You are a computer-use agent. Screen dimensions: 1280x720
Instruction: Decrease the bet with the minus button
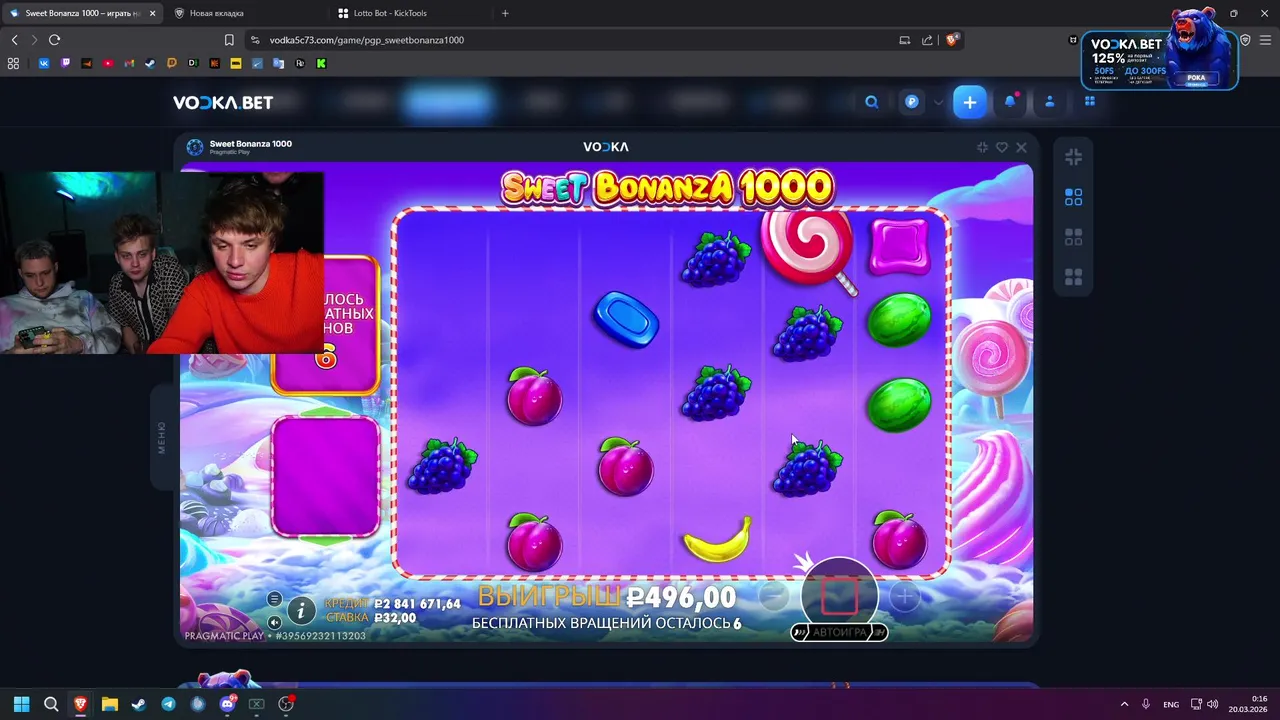click(774, 597)
